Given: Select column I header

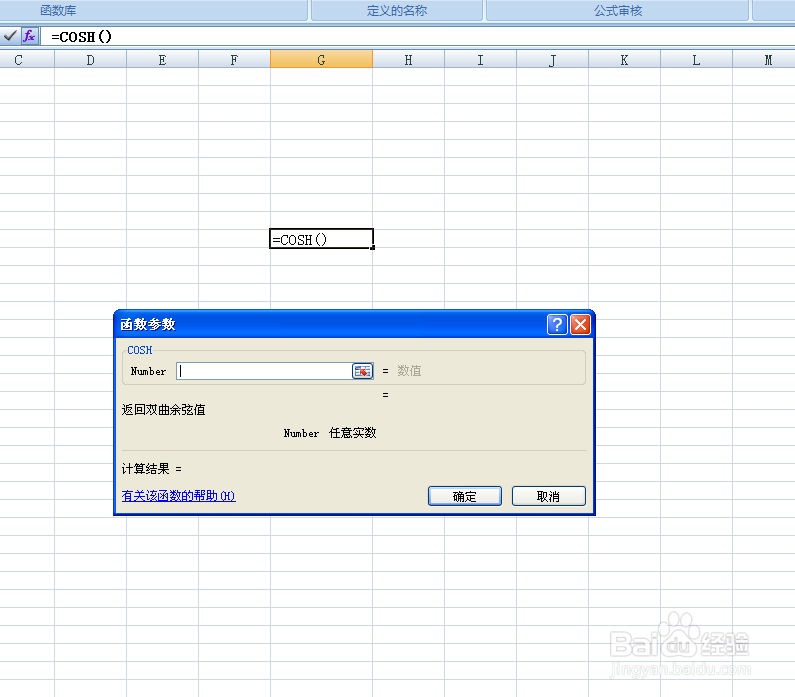Looking at the screenshot, I should coord(481,59).
